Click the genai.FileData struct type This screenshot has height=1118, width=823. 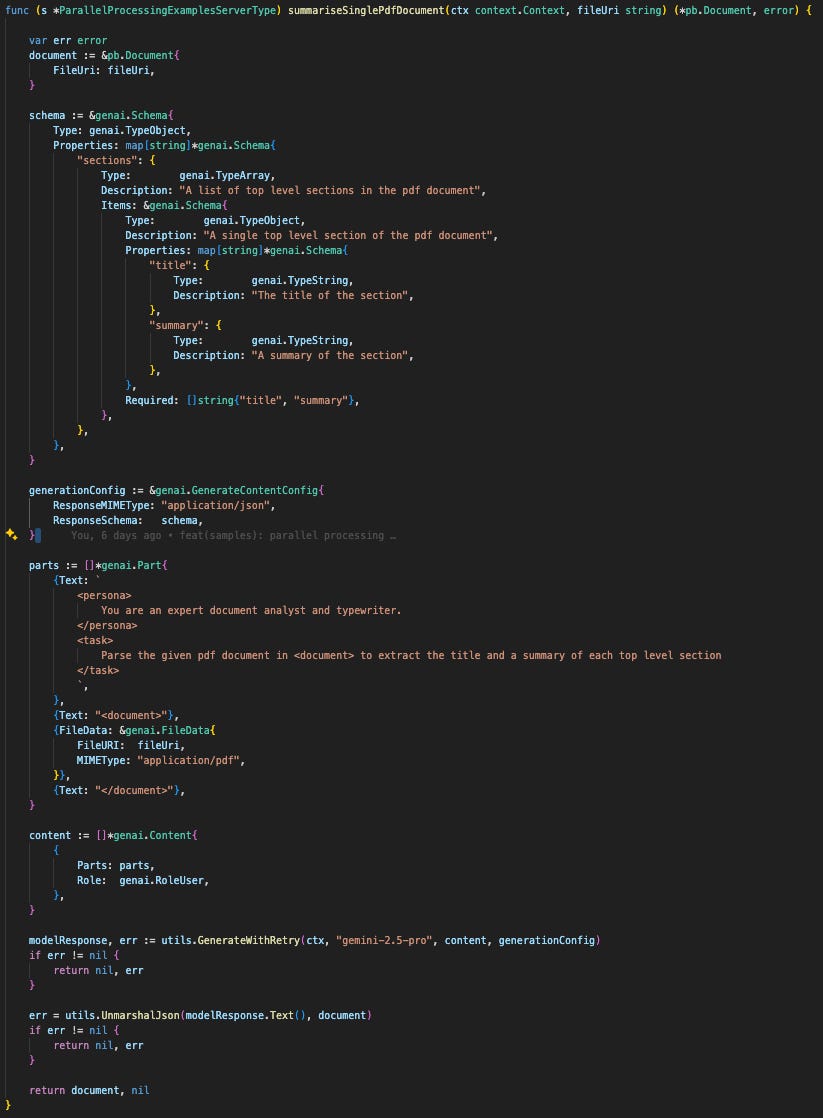pyautogui.click(x=170, y=730)
